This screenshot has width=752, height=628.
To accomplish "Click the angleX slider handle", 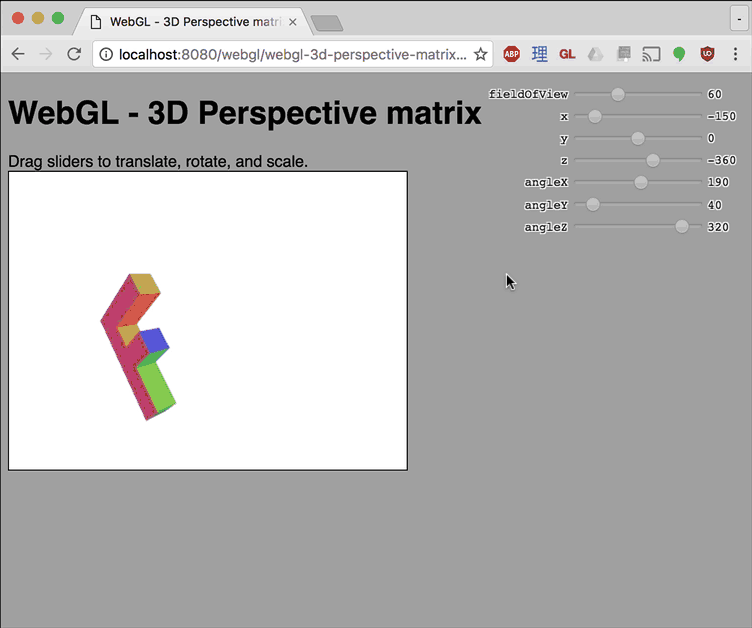I will click(x=641, y=182).
